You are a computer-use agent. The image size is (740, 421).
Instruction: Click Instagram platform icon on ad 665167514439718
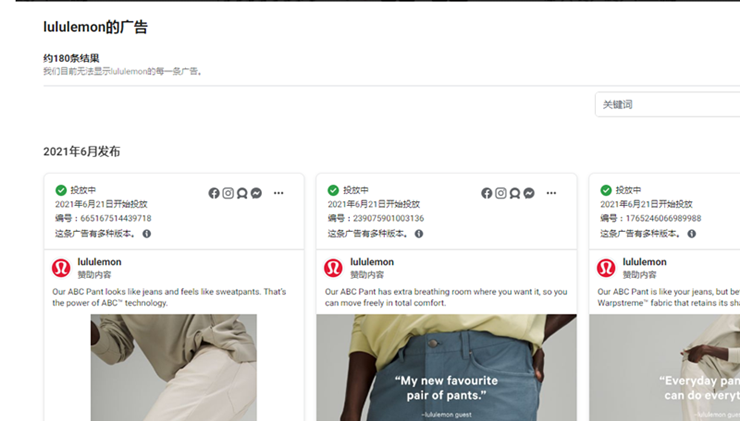pos(228,193)
